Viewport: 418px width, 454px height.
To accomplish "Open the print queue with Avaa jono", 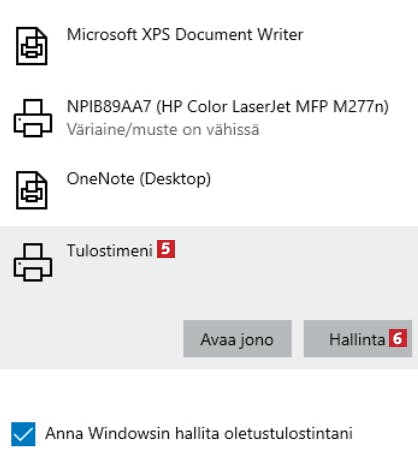I will click(x=237, y=339).
